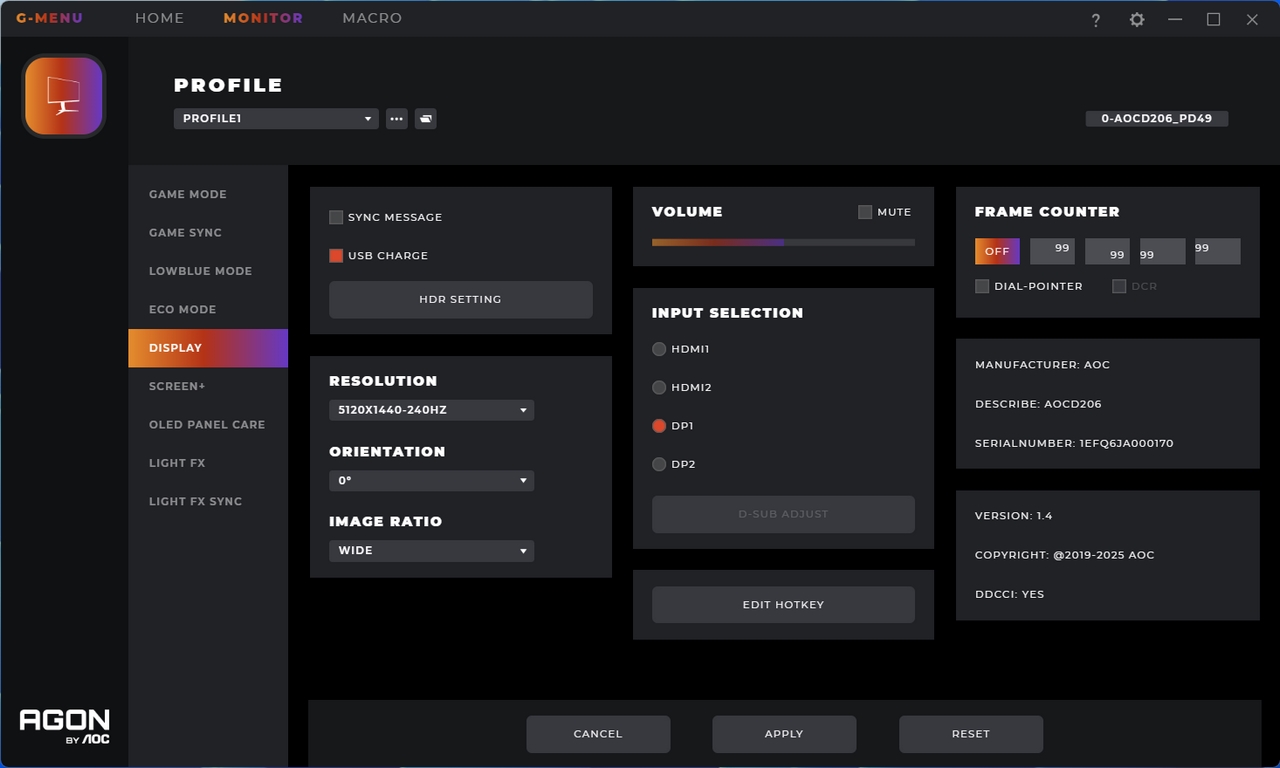Open the LowBlue Mode section

pyautogui.click(x=208, y=271)
